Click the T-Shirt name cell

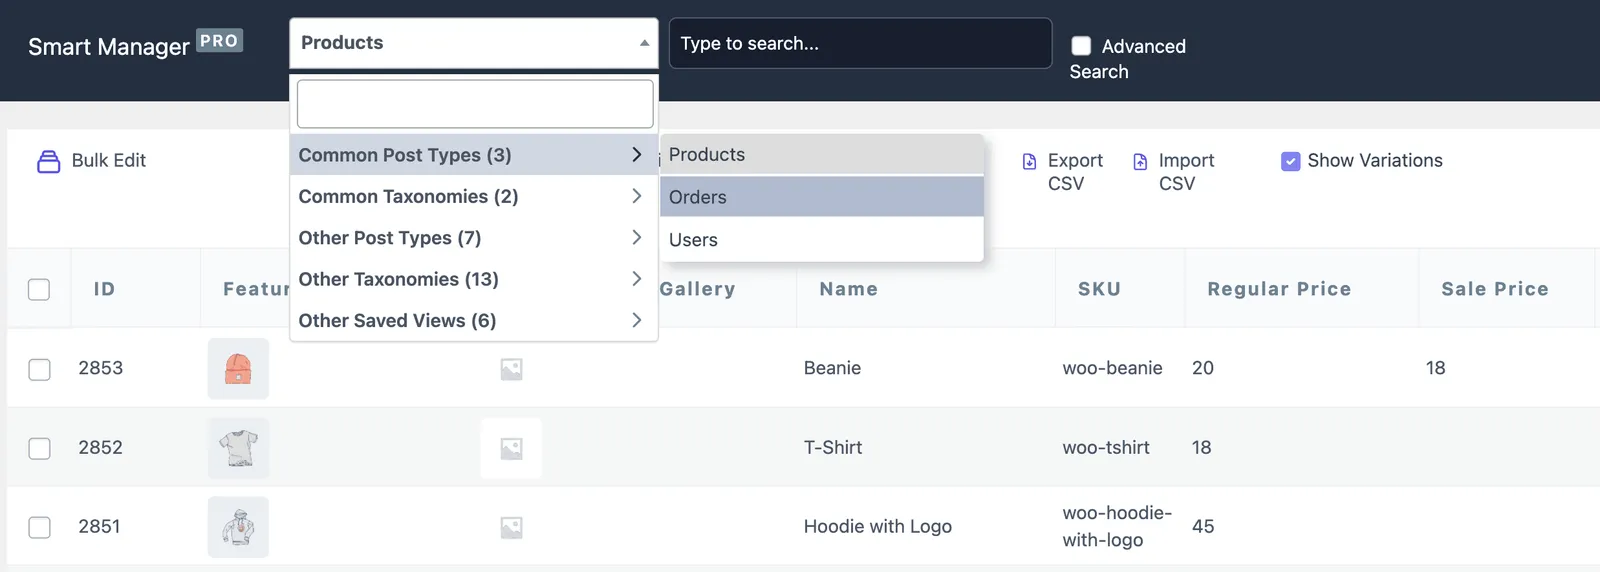pyautogui.click(x=833, y=447)
